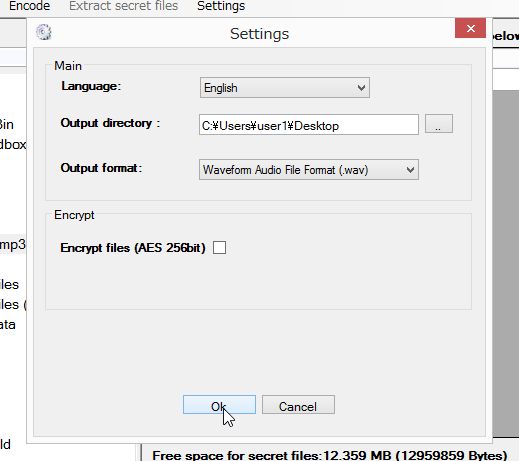The width and height of the screenshot is (519, 461).
Task: Click the Language dropdown arrow
Action: (361, 88)
